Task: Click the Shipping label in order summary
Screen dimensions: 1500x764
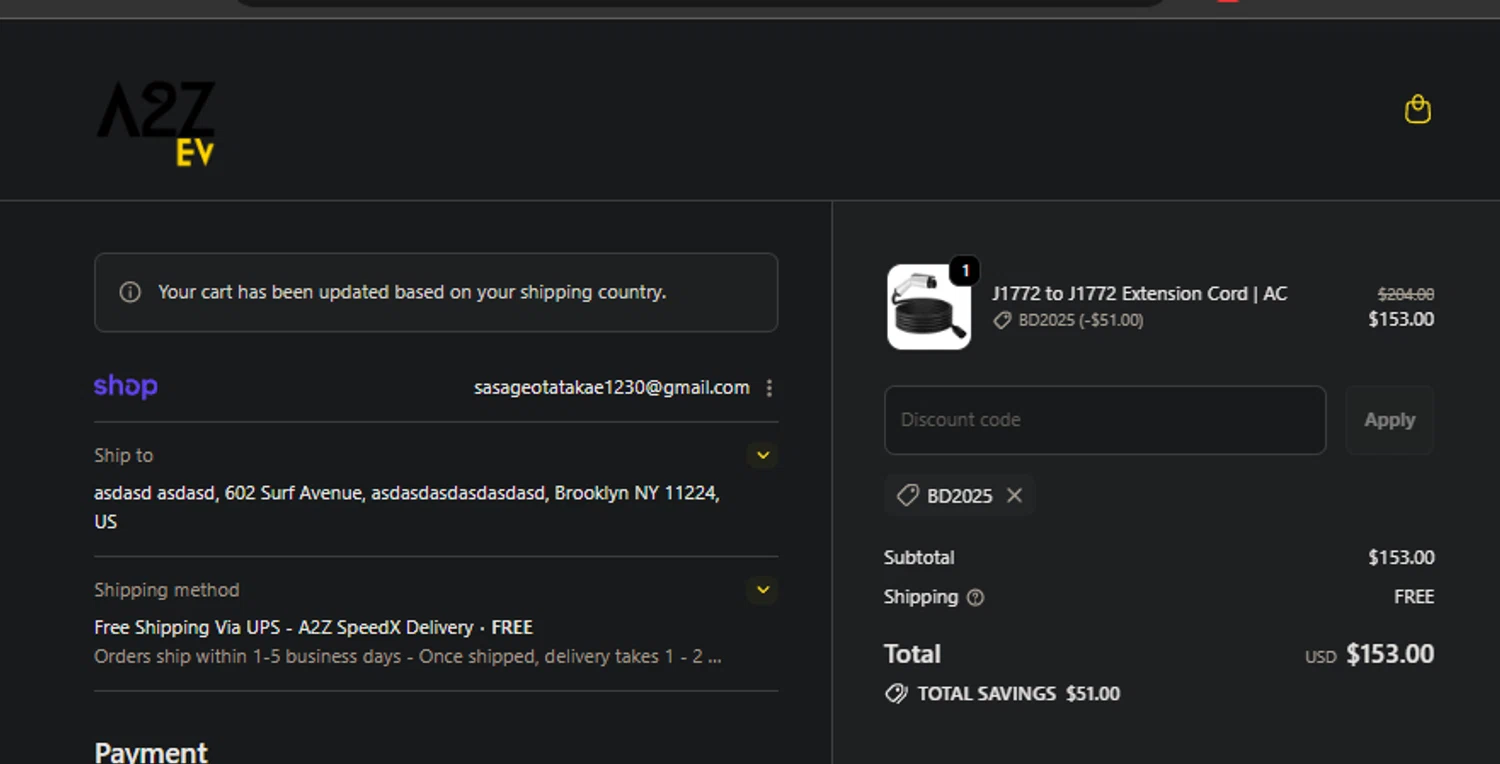Action: [921, 597]
